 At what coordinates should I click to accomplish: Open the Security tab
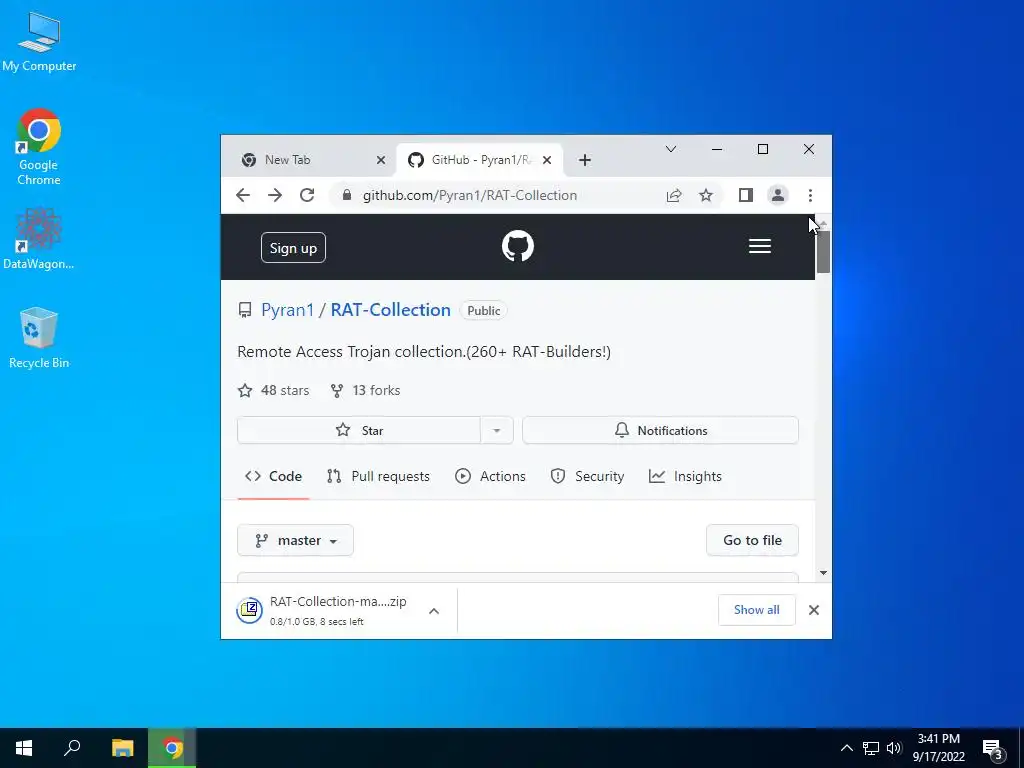coord(587,476)
